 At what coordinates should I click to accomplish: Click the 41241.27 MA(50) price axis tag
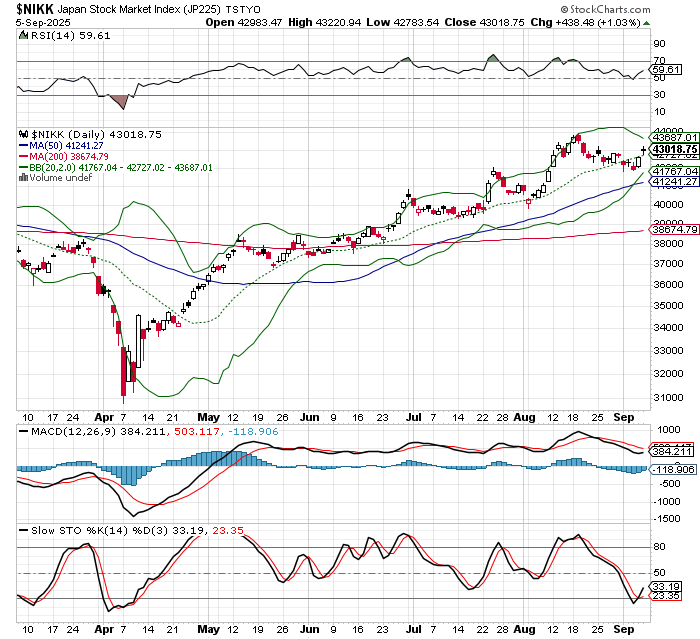tap(673, 181)
